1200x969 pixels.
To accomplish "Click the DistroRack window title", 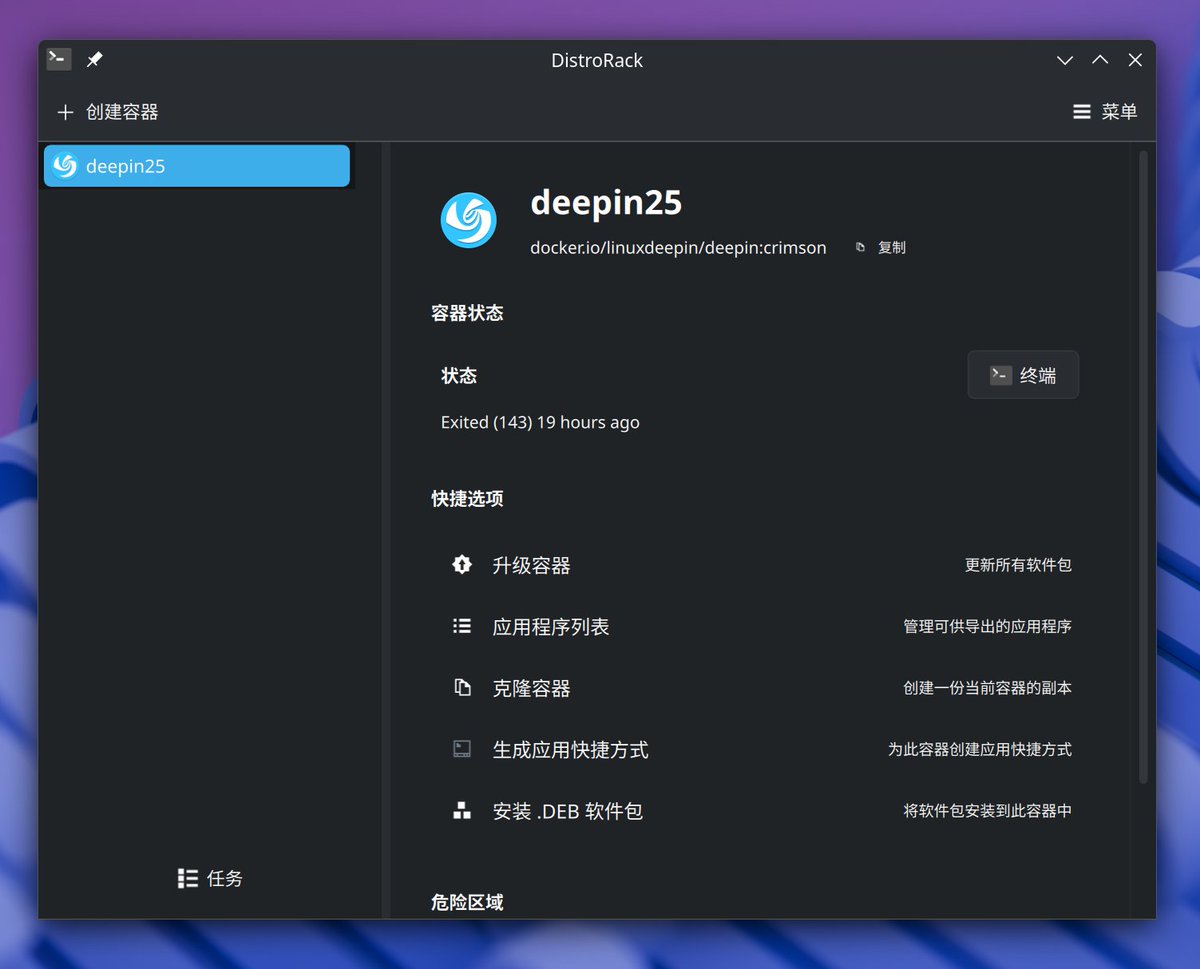I will tap(597, 60).
